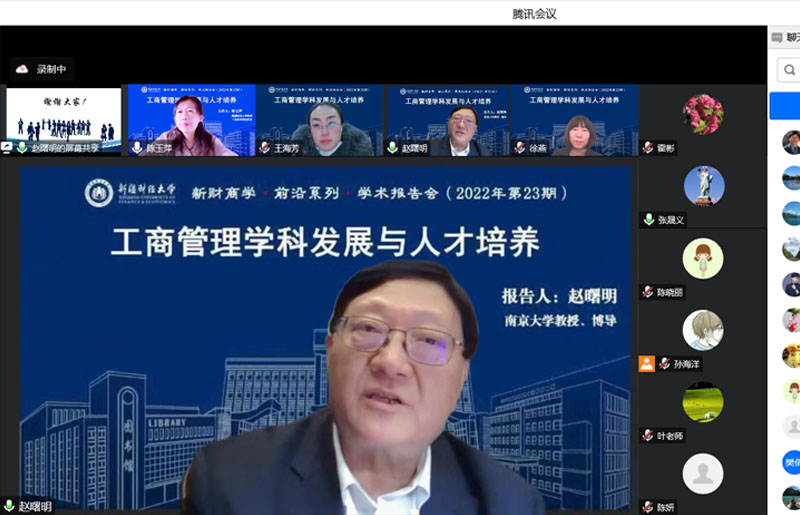Click the muted mic icon beside 翟彬
The image size is (800, 515).
pyautogui.click(x=648, y=147)
